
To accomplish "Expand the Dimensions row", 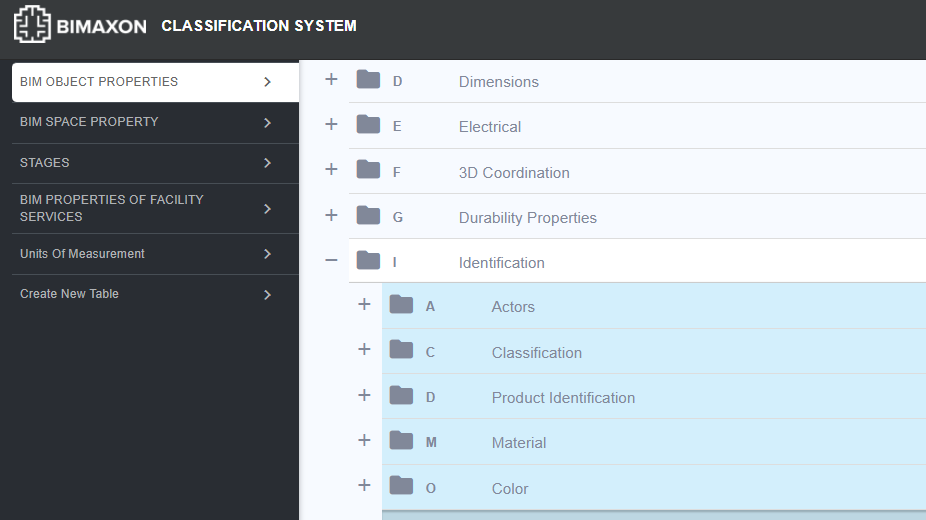I will click(x=331, y=79).
